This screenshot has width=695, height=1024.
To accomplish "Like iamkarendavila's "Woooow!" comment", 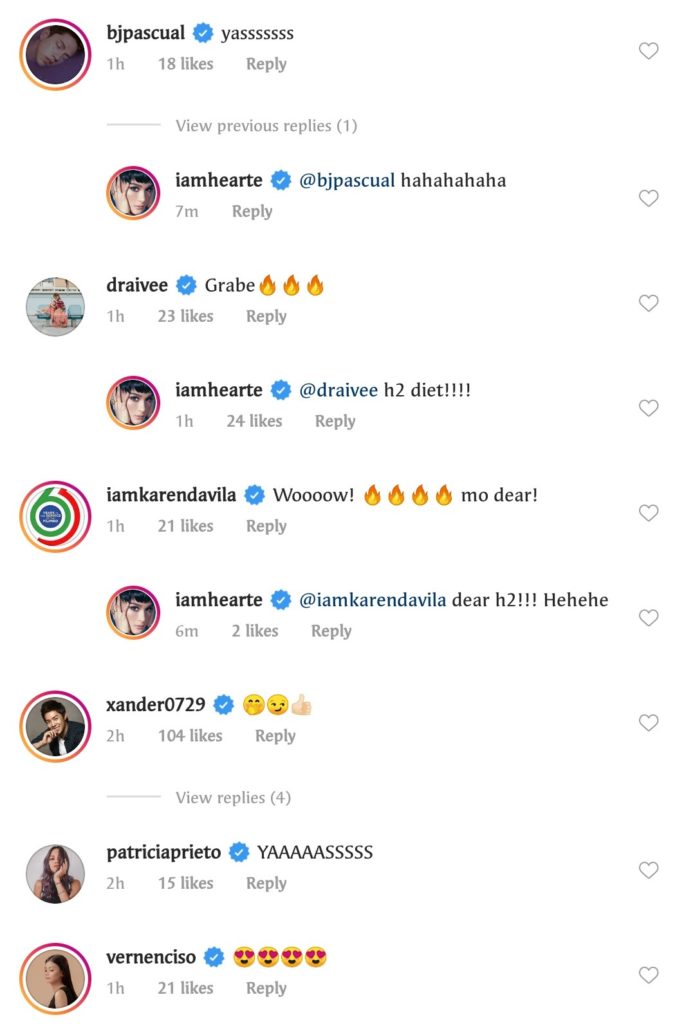I will (x=649, y=513).
